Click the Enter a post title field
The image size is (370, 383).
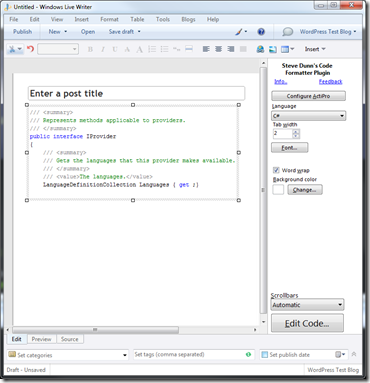136,93
